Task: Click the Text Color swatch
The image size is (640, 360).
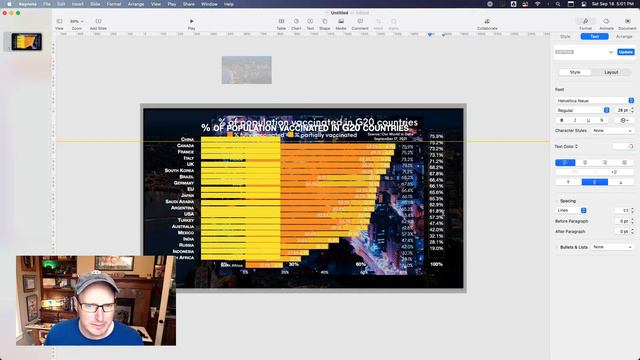Action: point(620,146)
